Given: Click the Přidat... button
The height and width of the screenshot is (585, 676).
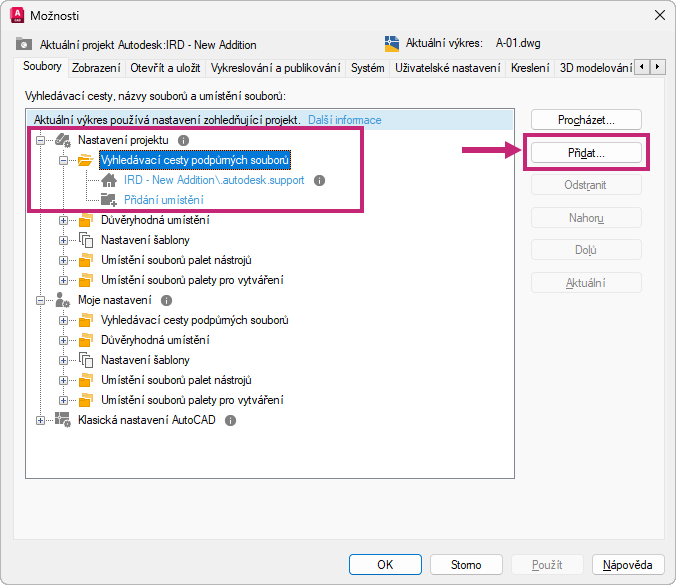Looking at the screenshot, I should pos(586,153).
